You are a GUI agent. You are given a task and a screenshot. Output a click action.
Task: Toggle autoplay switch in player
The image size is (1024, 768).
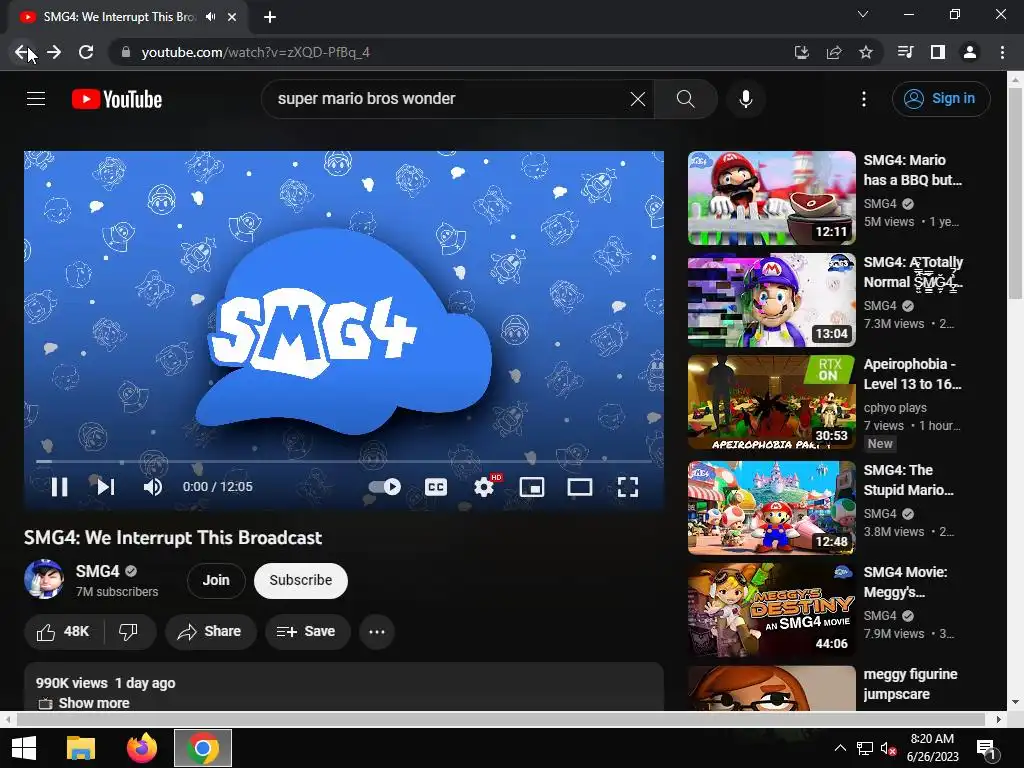point(385,487)
